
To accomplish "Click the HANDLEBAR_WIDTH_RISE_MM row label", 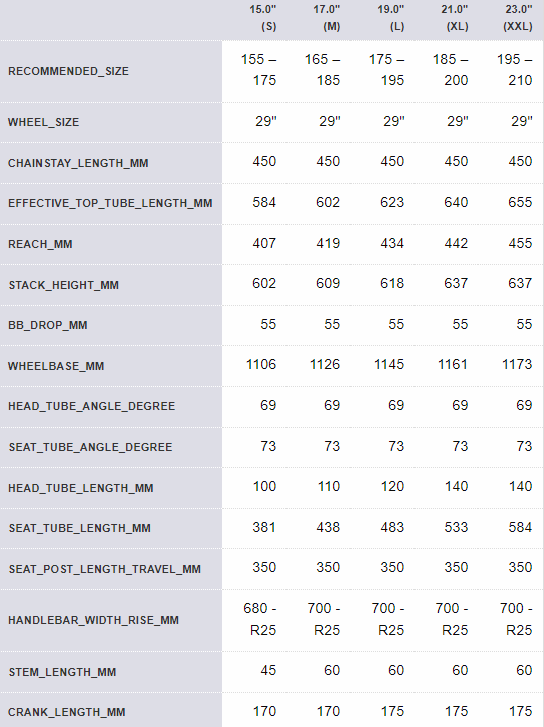I will 93,620.
